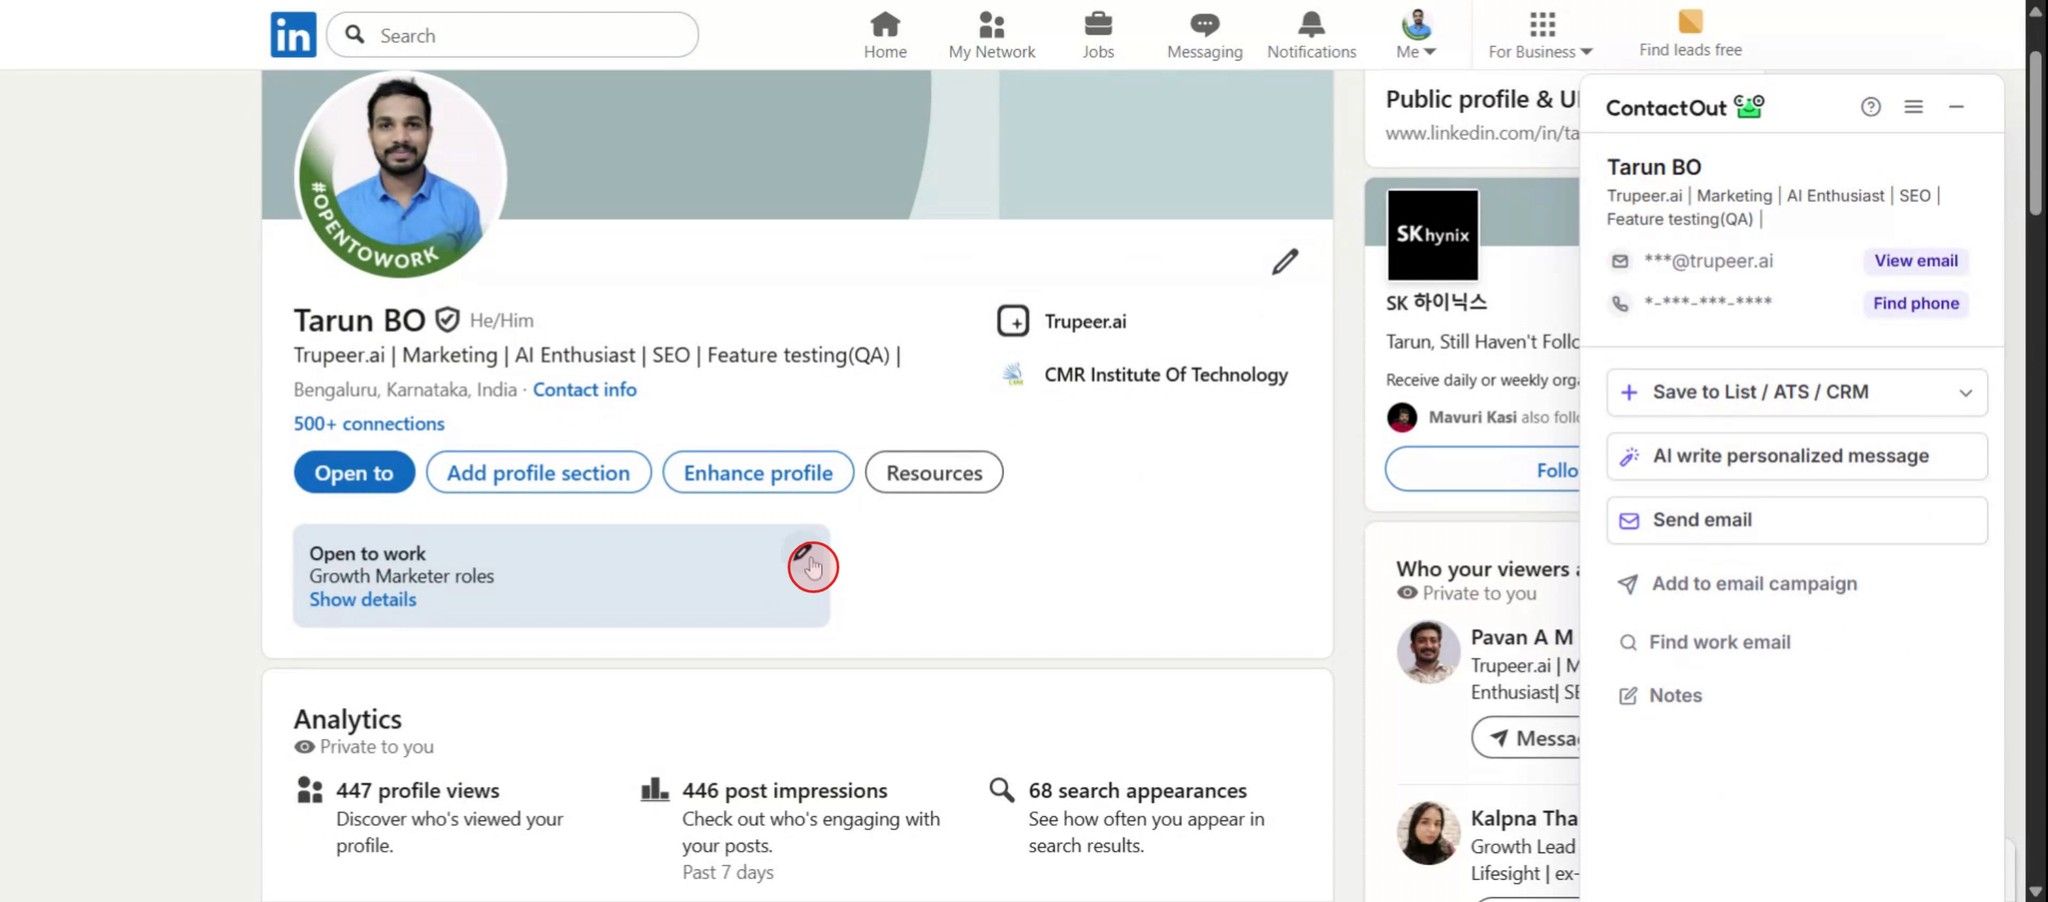2048x902 pixels.
Task: Click the Trupeer.ai company logo
Action: tap(1013, 321)
